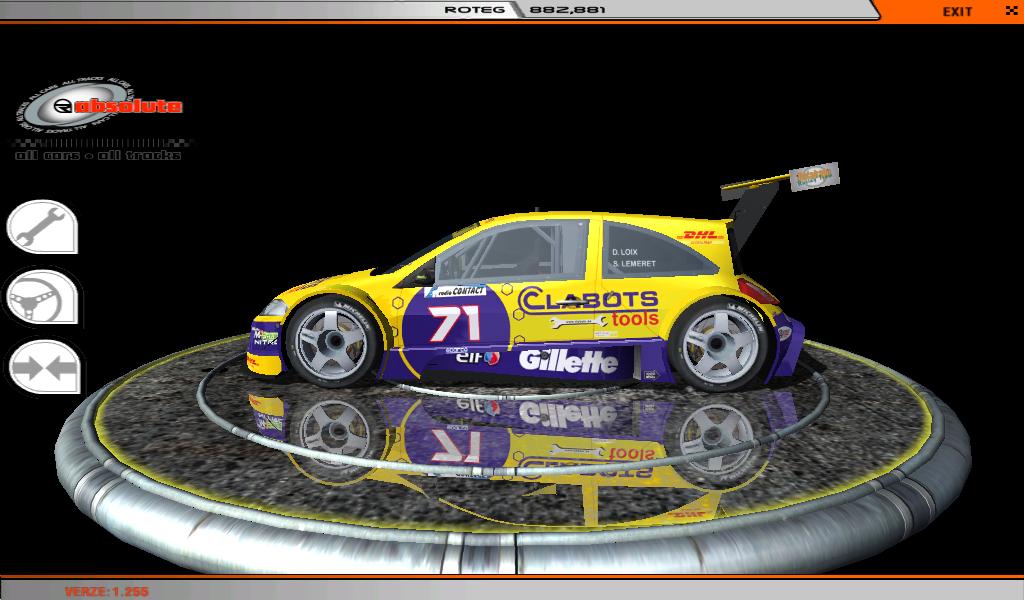Viewport: 1024px width, 600px height.
Task: Click the 'all cars - all tracks' text
Action: 99,155
